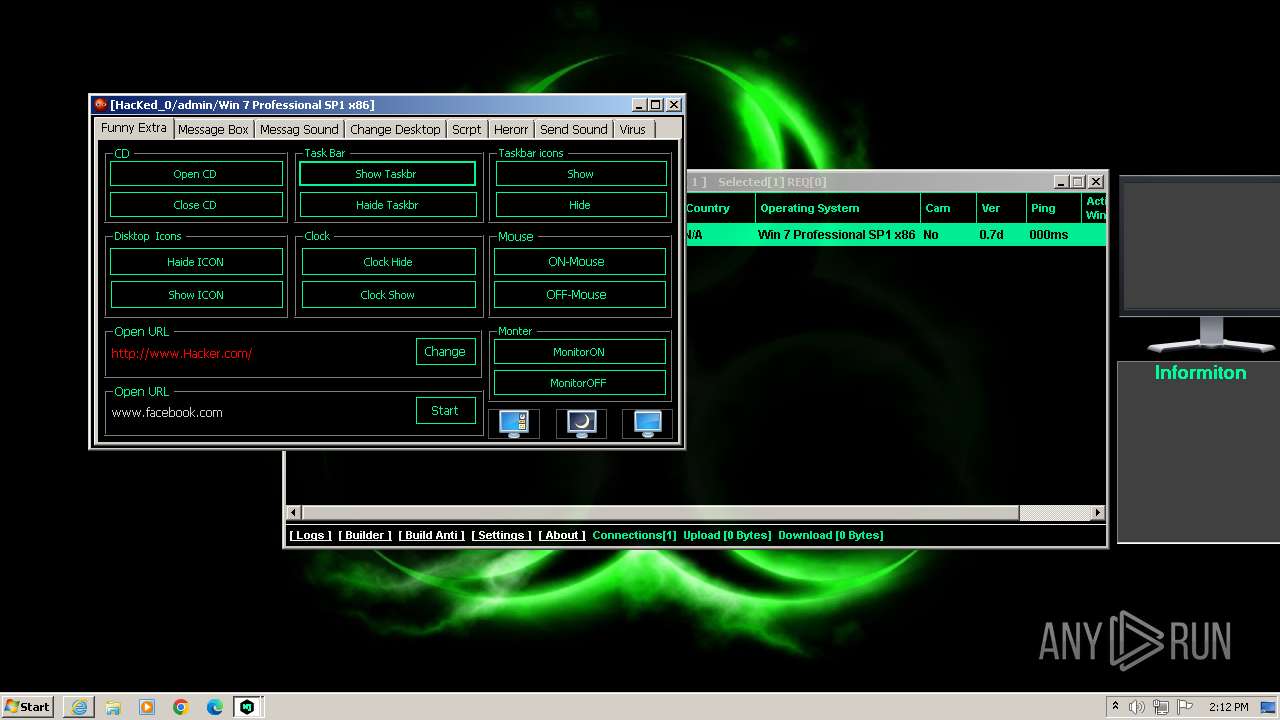Click the 2:12 PM taskbar clock

pos(1229,707)
